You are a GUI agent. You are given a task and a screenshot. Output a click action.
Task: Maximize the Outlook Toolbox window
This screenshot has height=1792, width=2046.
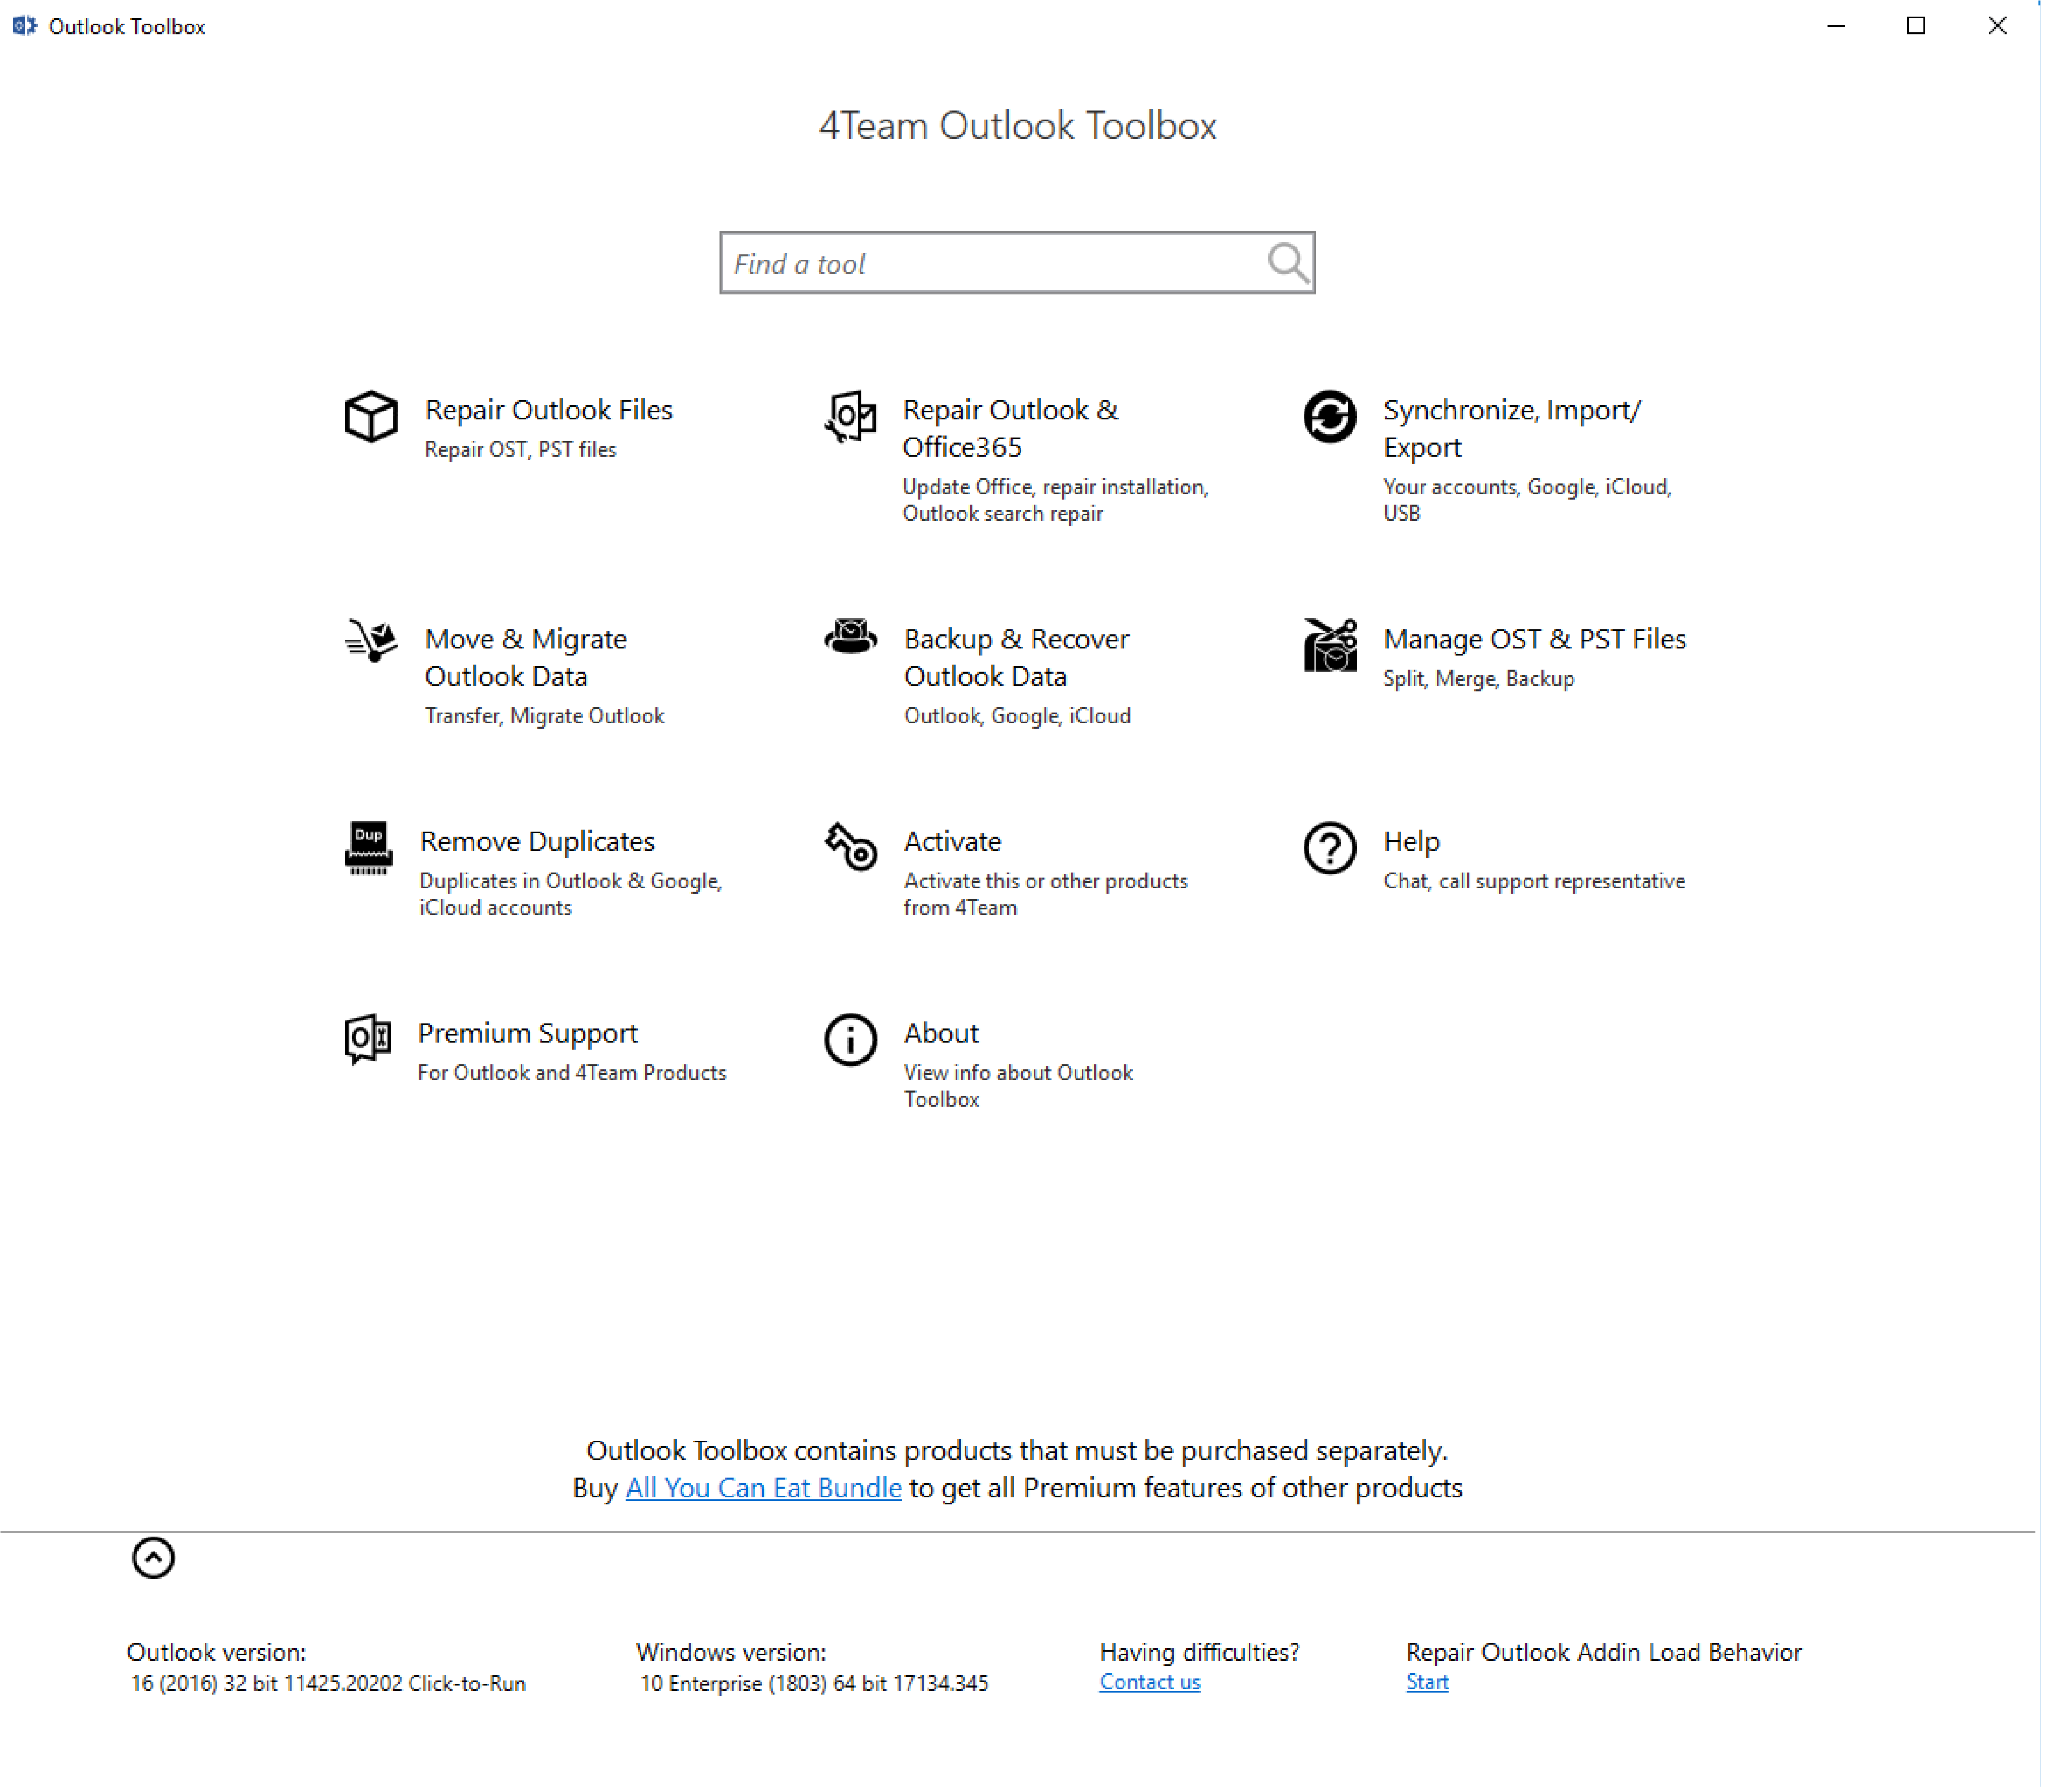pyautogui.click(x=1916, y=26)
